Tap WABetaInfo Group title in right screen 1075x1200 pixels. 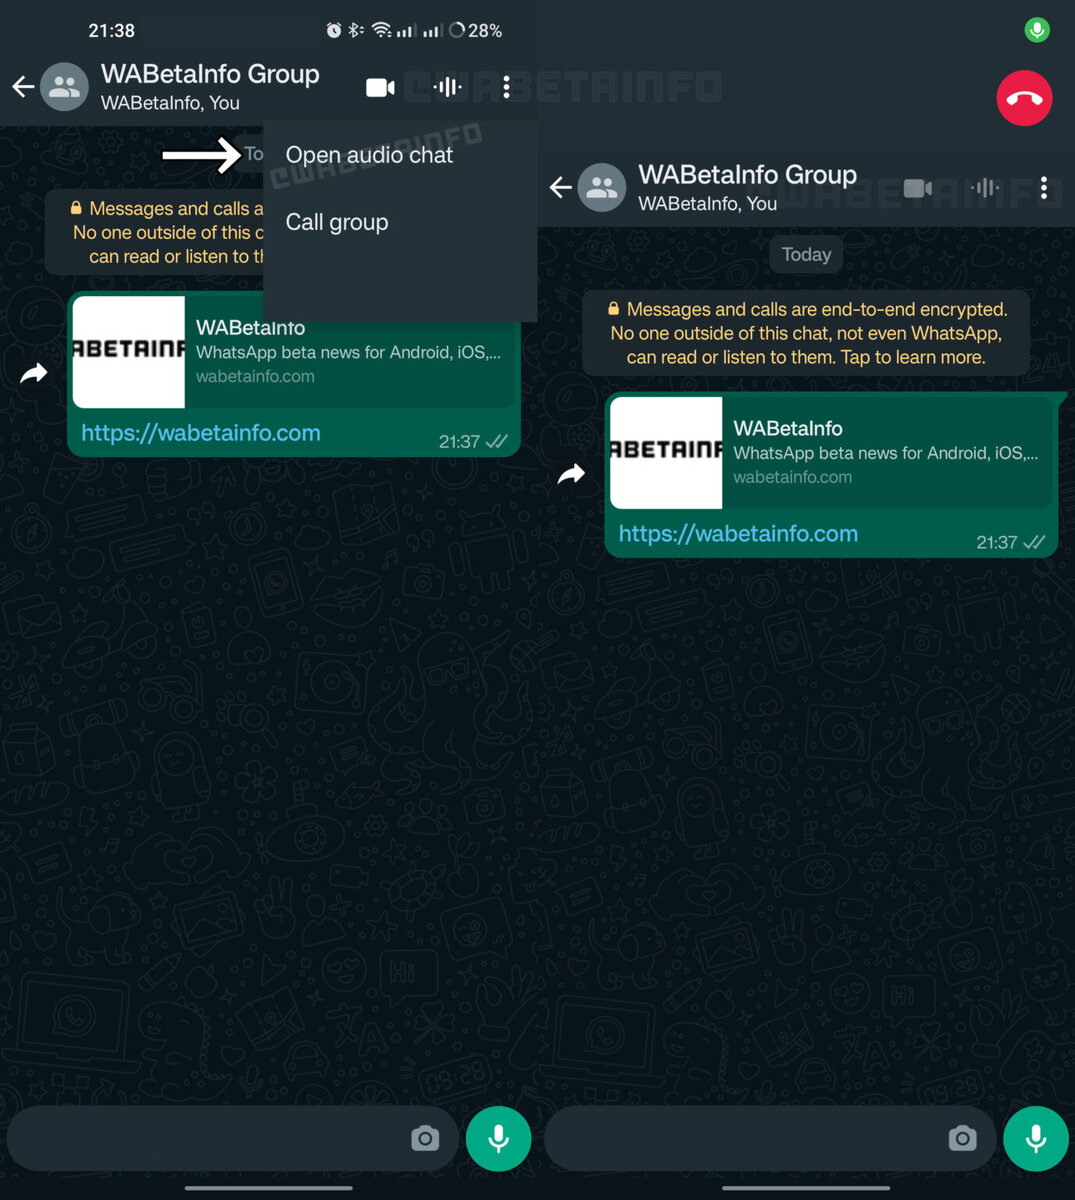coord(747,175)
